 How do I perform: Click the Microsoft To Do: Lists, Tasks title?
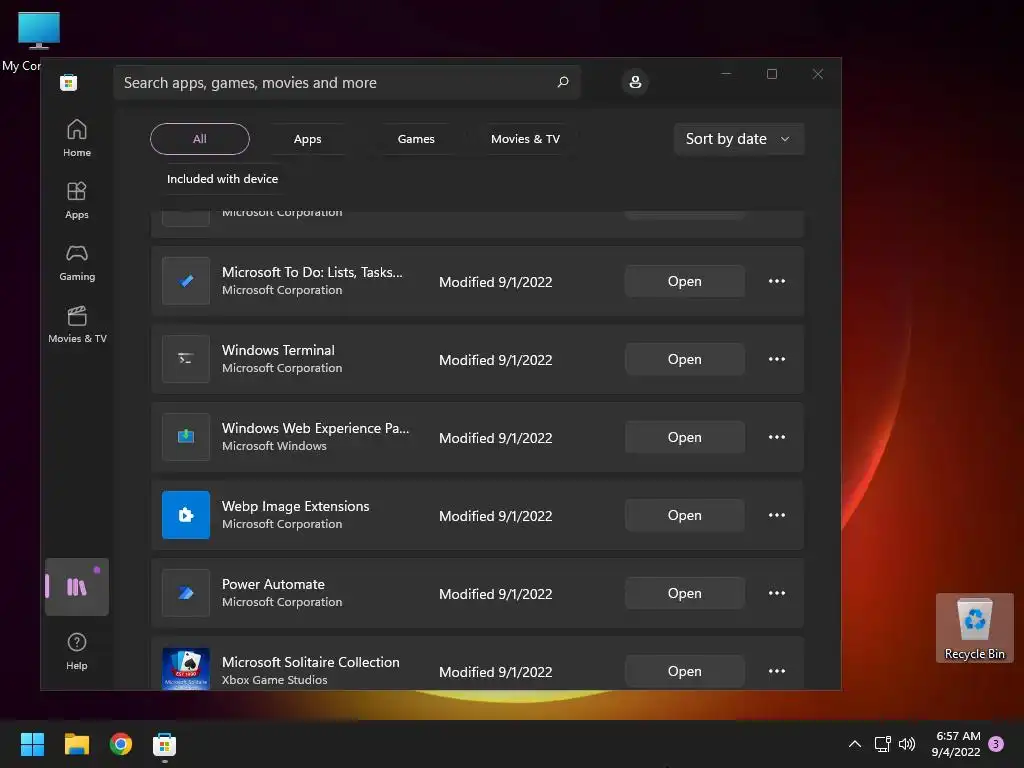pos(312,272)
